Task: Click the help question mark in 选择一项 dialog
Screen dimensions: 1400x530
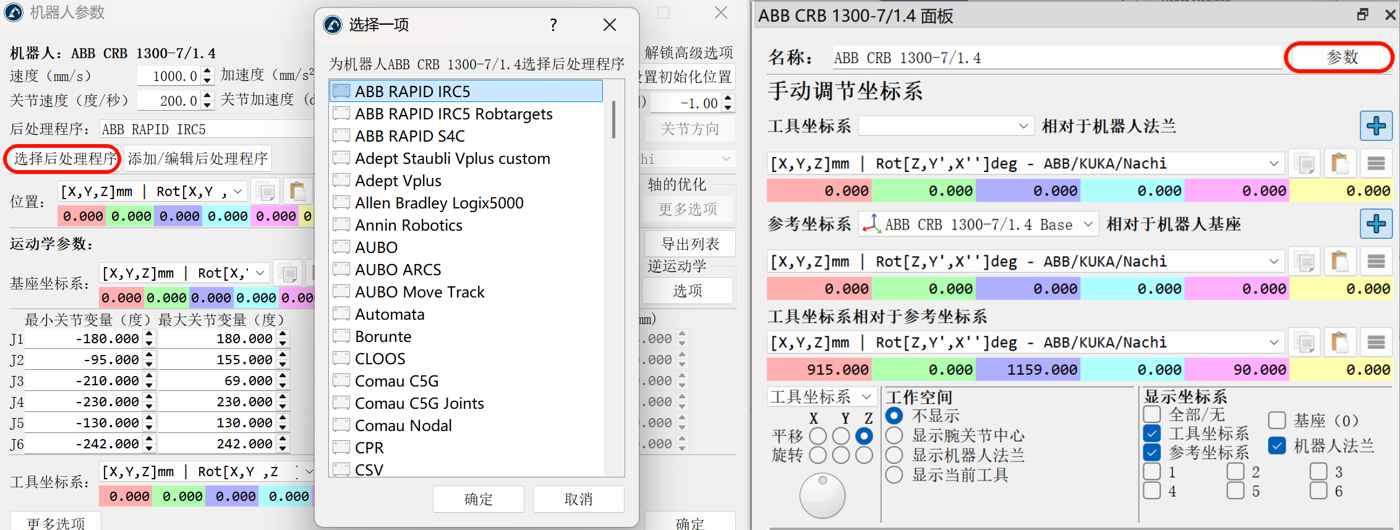Action: pyautogui.click(x=553, y=25)
